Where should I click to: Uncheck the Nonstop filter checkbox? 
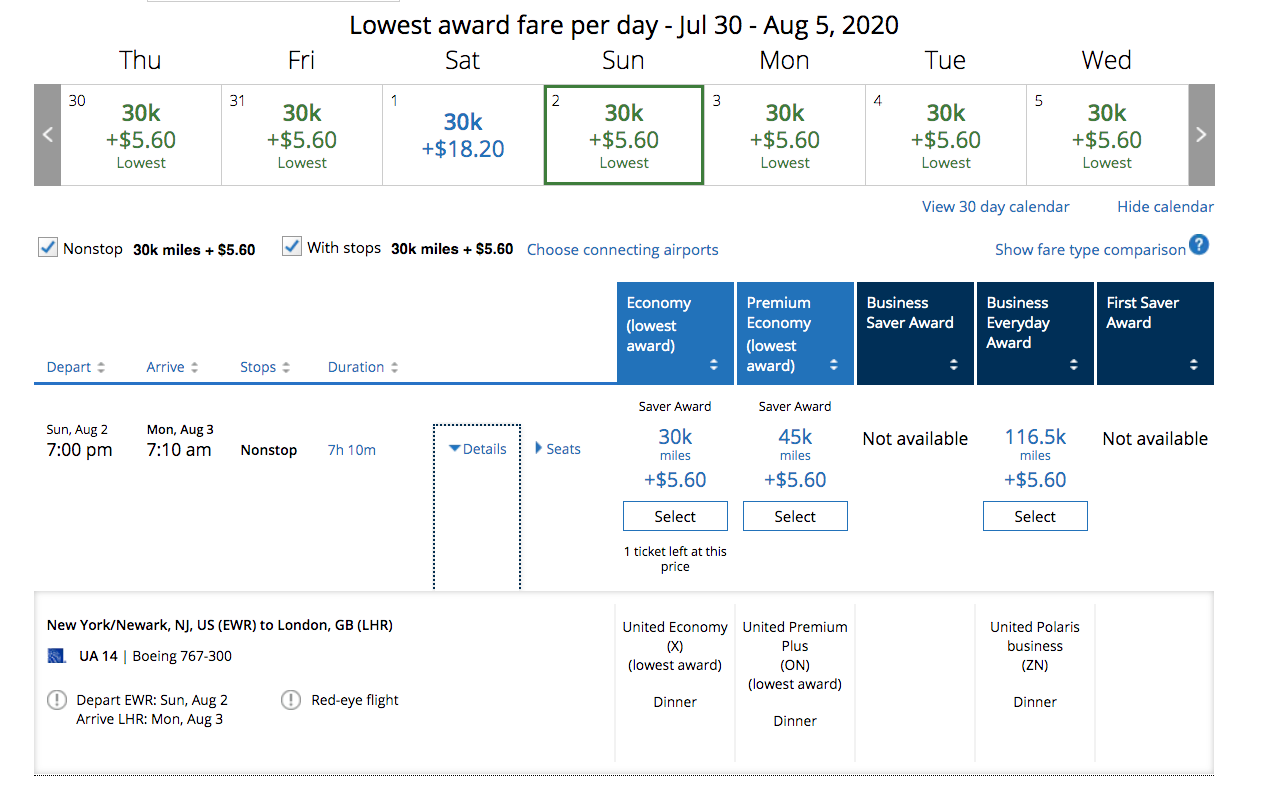(x=47, y=246)
